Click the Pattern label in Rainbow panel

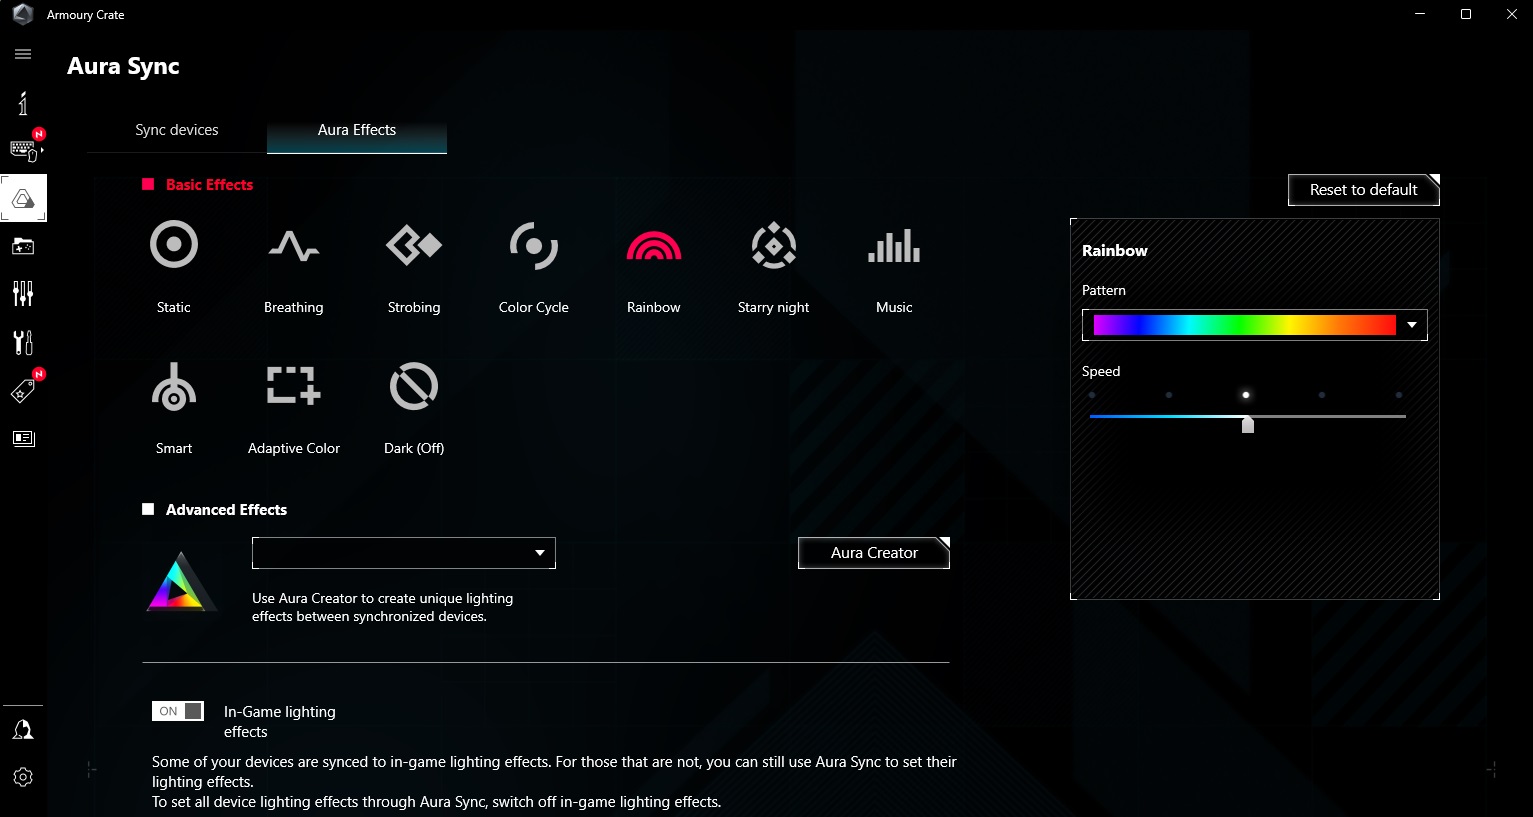click(x=1104, y=290)
